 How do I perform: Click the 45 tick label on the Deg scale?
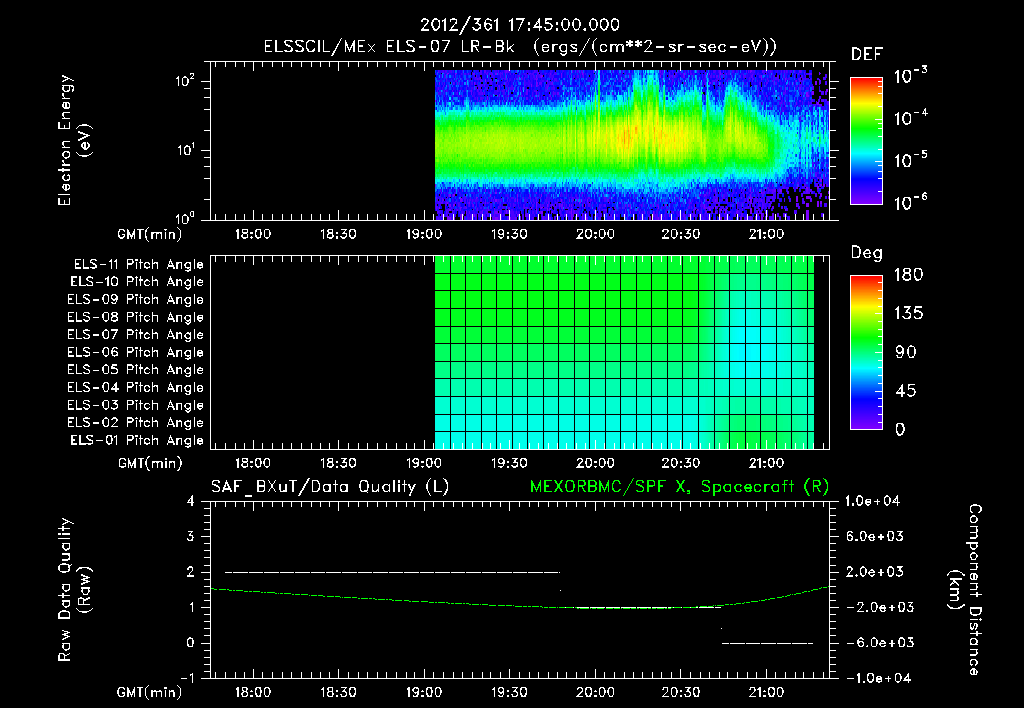pos(906,391)
